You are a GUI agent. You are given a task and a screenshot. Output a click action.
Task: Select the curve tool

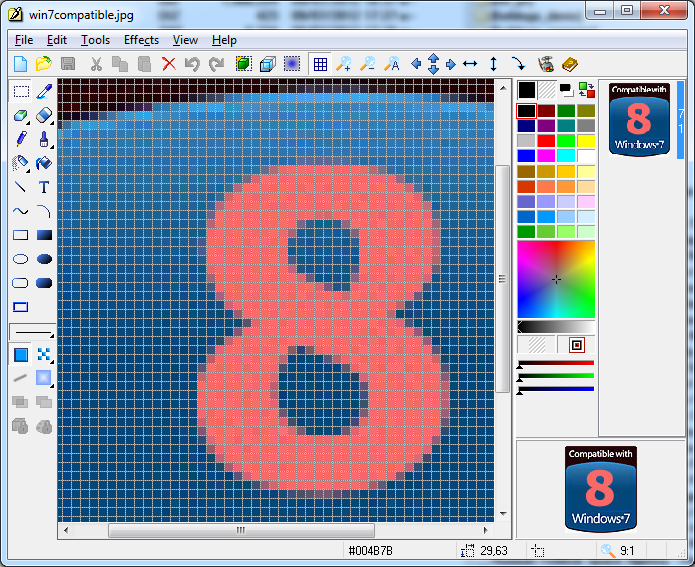tap(20, 211)
